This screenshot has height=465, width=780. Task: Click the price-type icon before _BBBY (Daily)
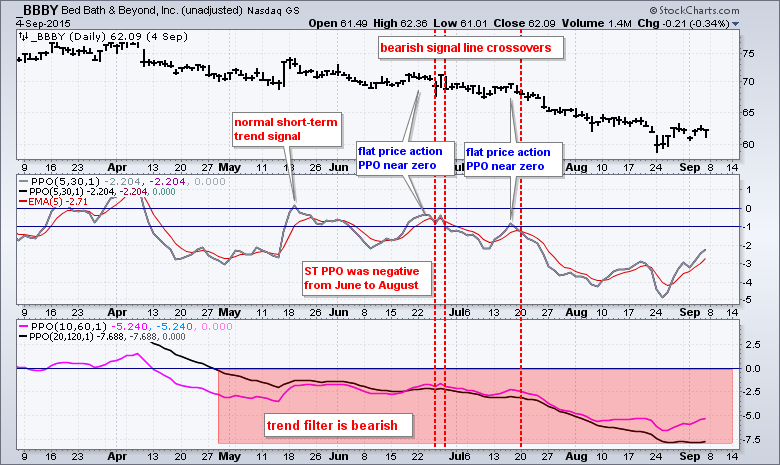[23, 36]
